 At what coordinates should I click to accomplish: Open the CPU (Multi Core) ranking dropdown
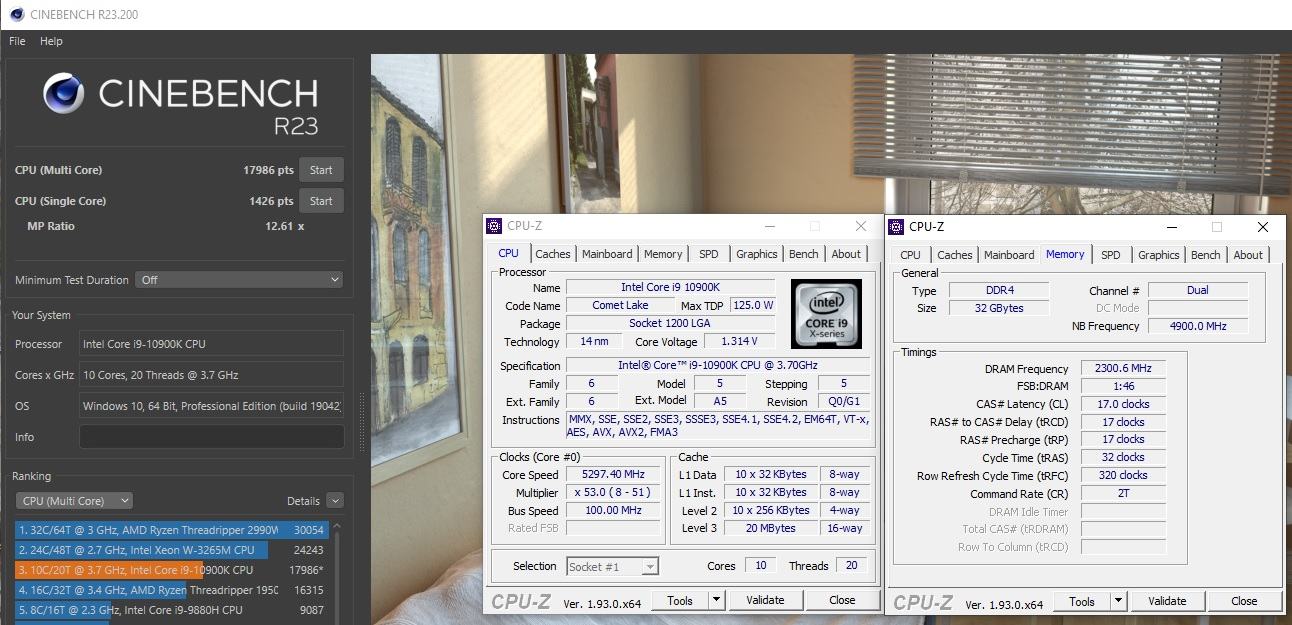(x=74, y=501)
